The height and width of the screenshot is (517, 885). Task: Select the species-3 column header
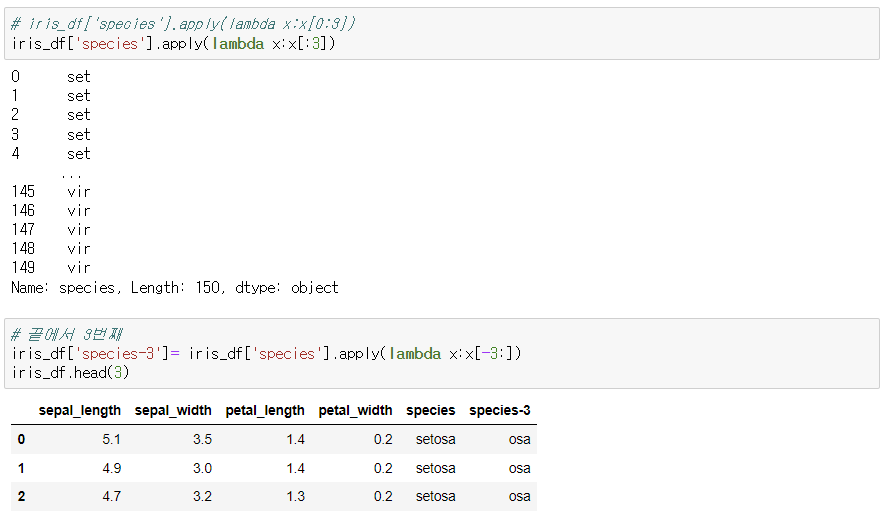click(500, 410)
